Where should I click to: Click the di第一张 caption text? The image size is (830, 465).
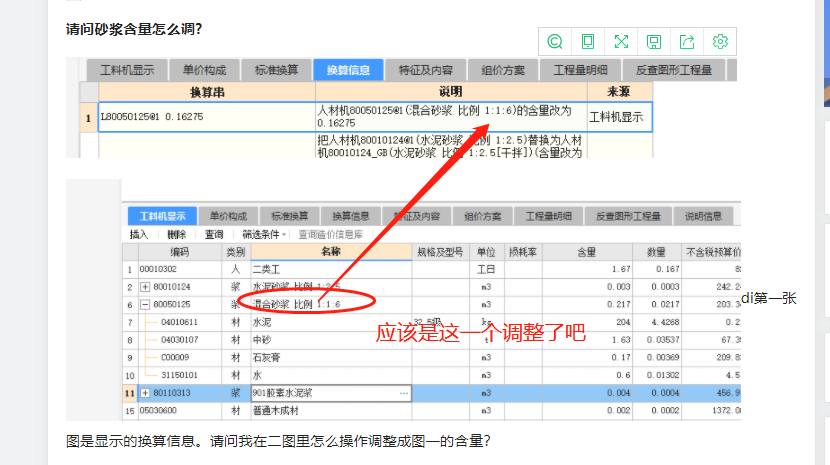[x=769, y=298]
